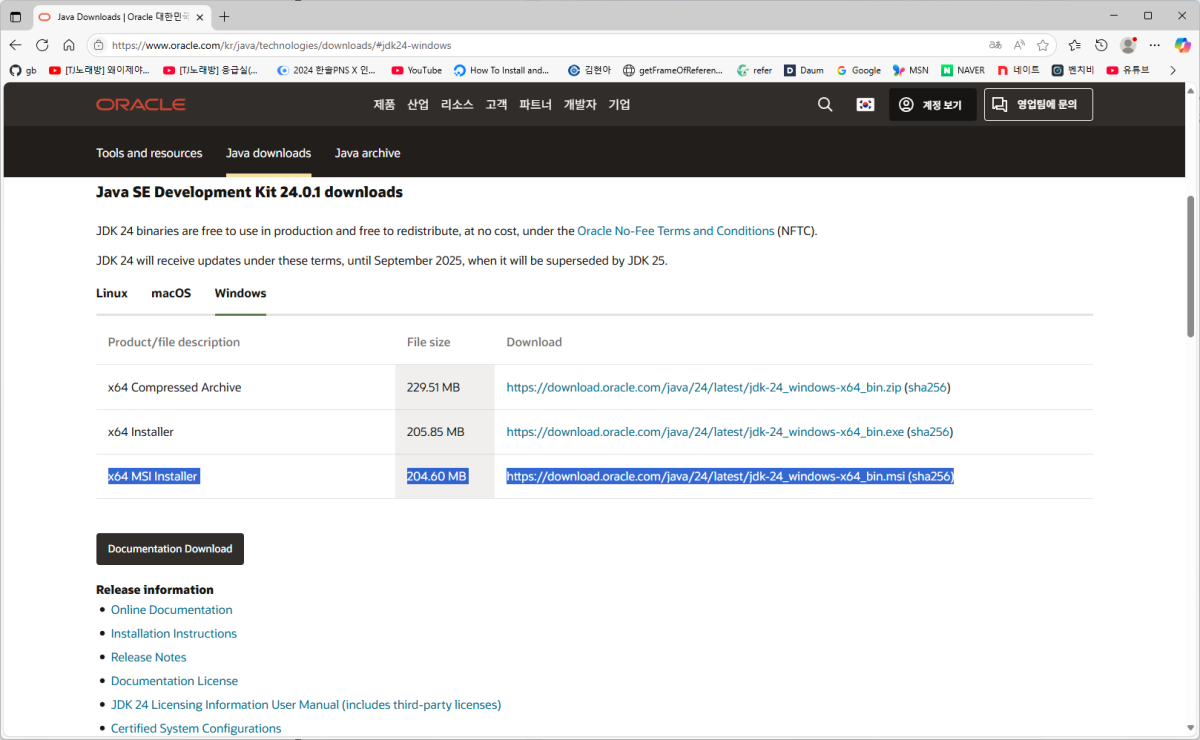Switch to Tools and resources tab

coord(149,153)
